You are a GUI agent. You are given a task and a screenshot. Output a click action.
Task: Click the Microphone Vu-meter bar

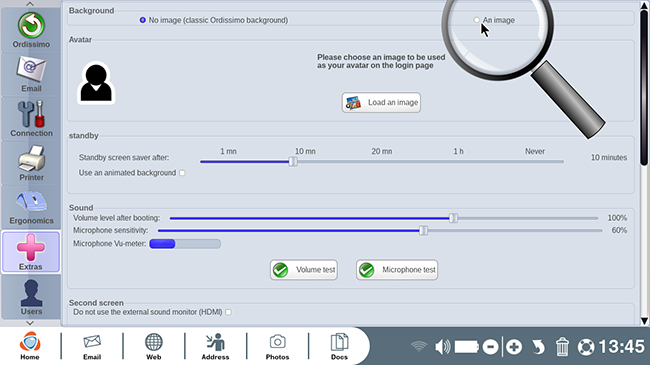point(185,243)
